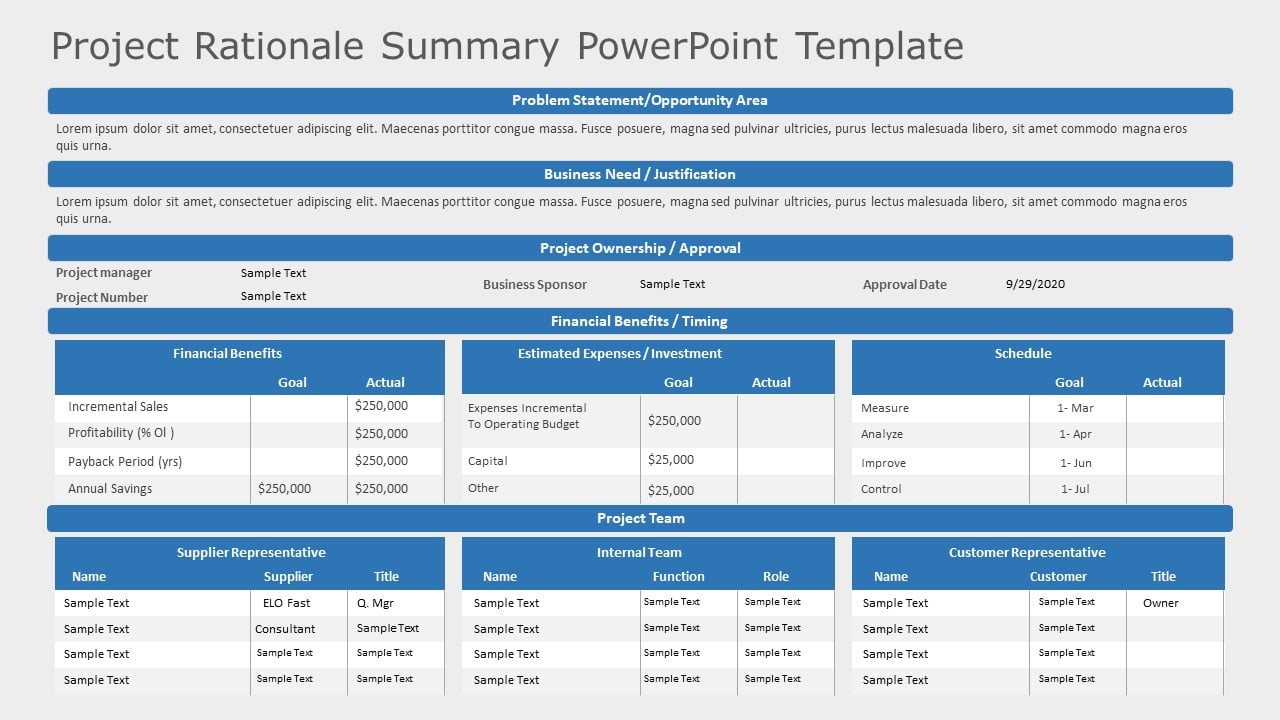The height and width of the screenshot is (720, 1280).
Task: Click the Project manager sample text
Action: [x=273, y=273]
